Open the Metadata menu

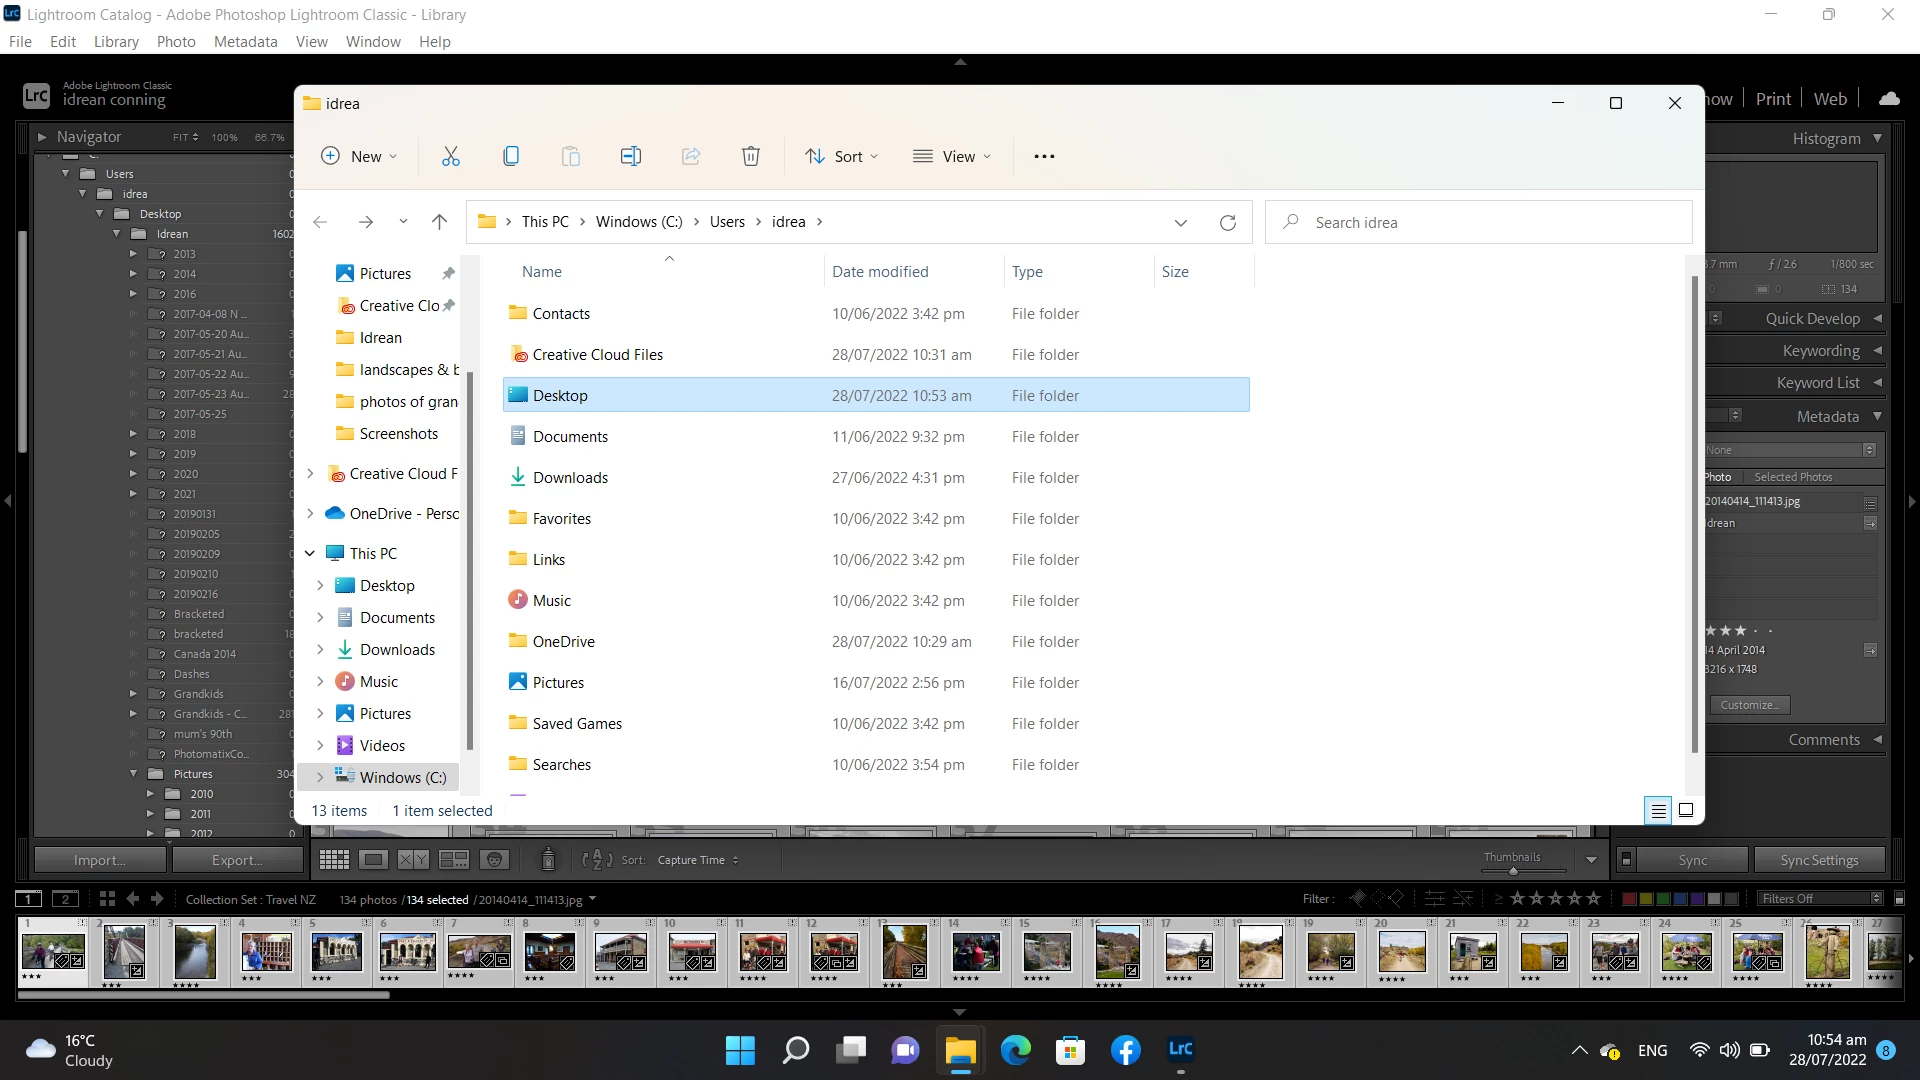click(245, 42)
